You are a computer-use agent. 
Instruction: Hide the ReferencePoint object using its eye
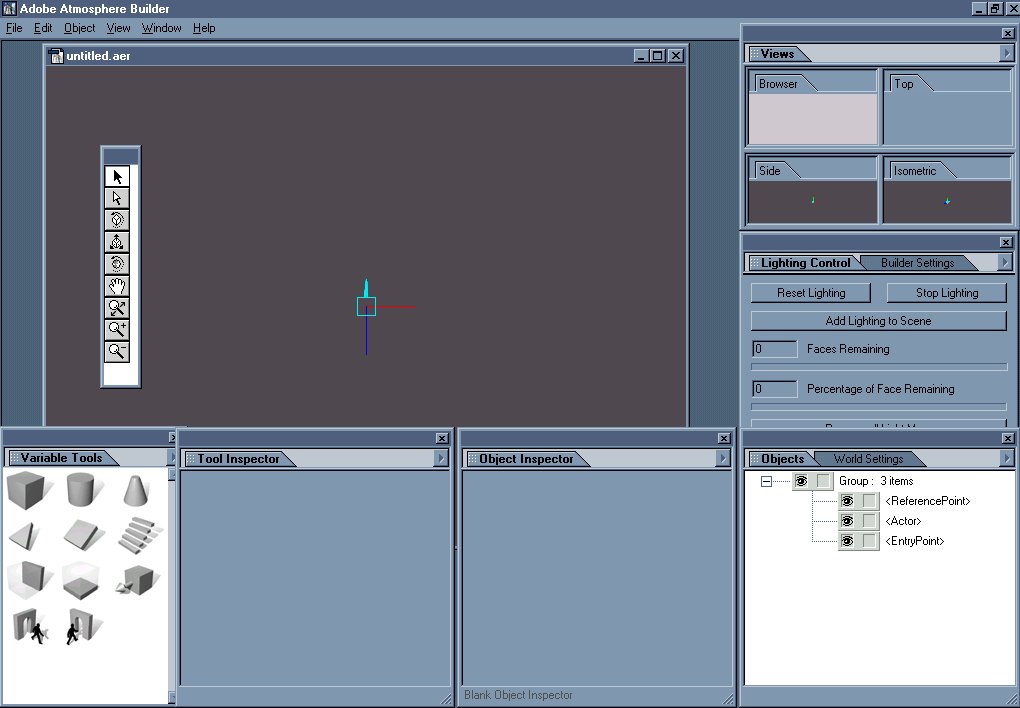click(847, 501)
